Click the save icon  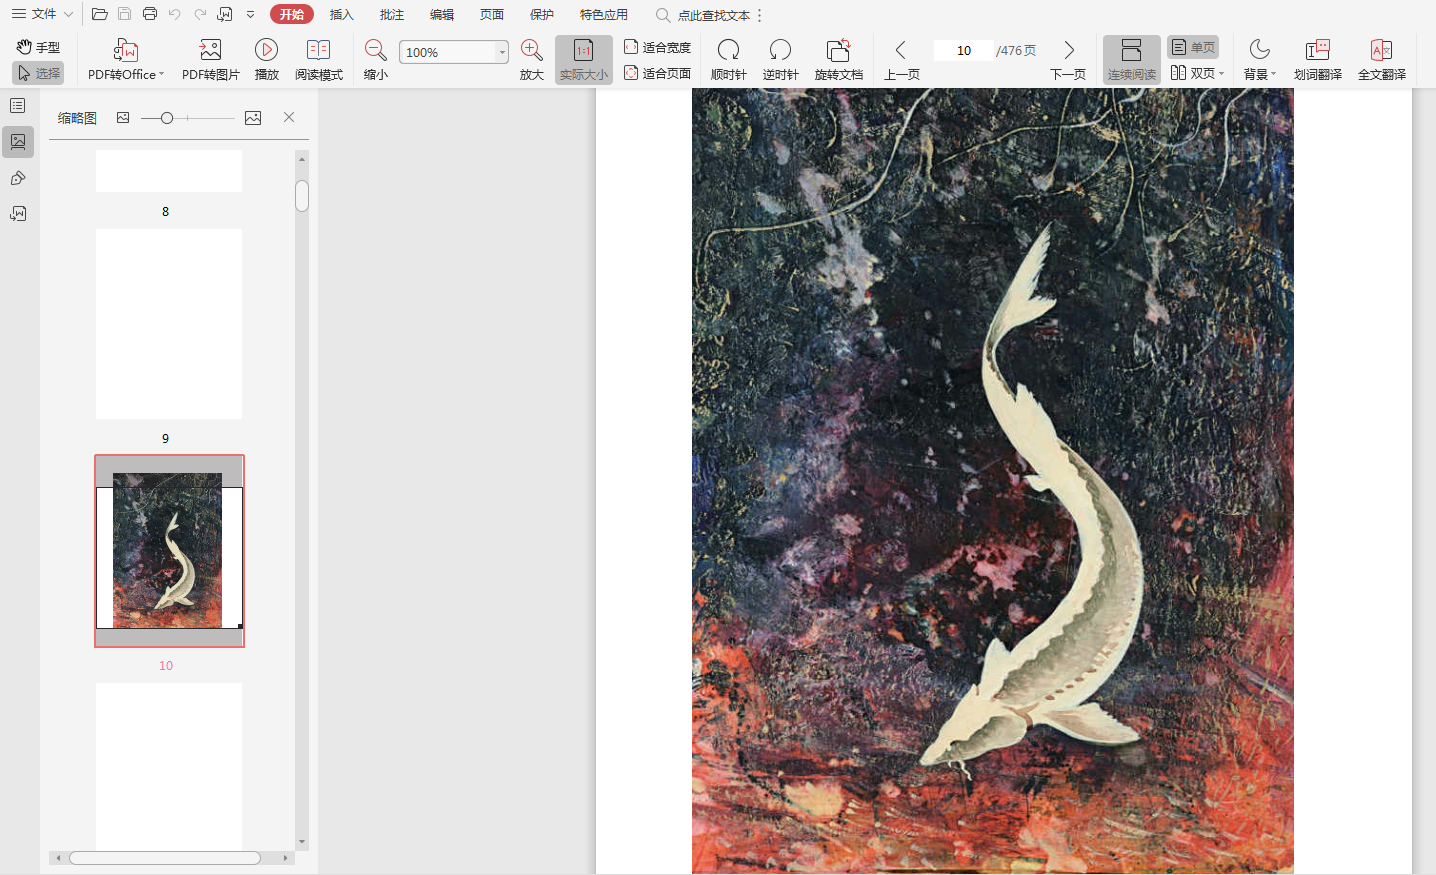125,14
